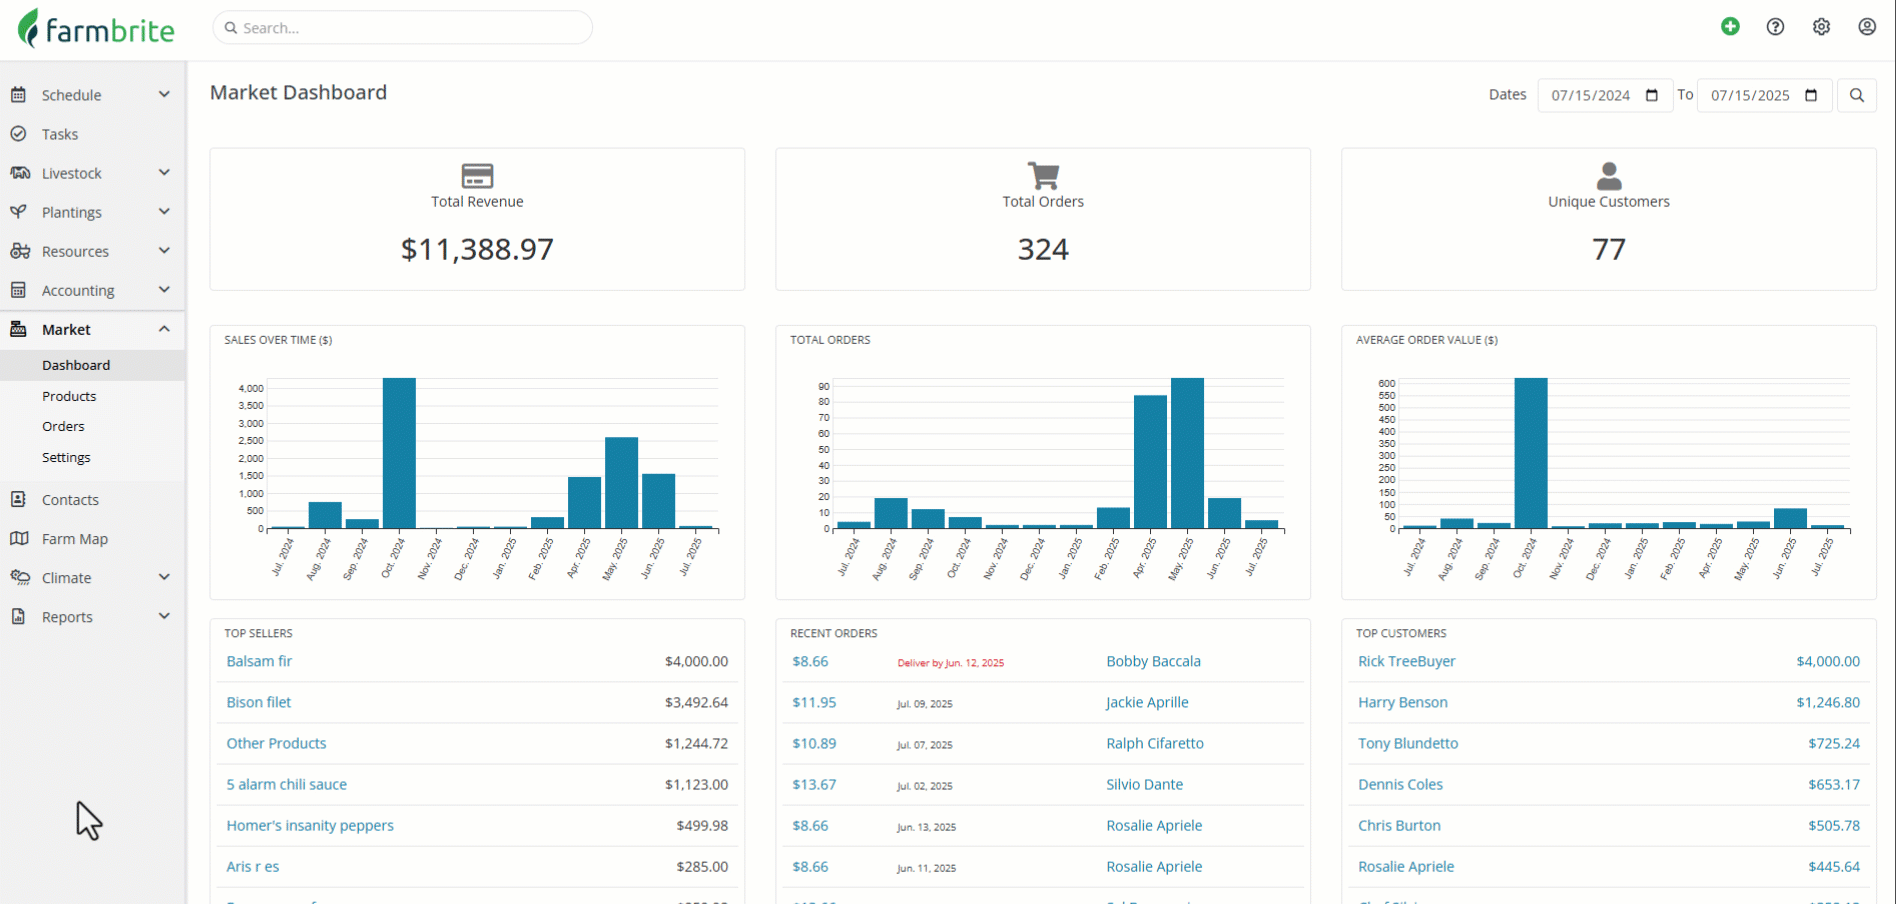
Task: Click the Unique Customers person icon
Action: pyautogui.click(x=1609, y=176)
